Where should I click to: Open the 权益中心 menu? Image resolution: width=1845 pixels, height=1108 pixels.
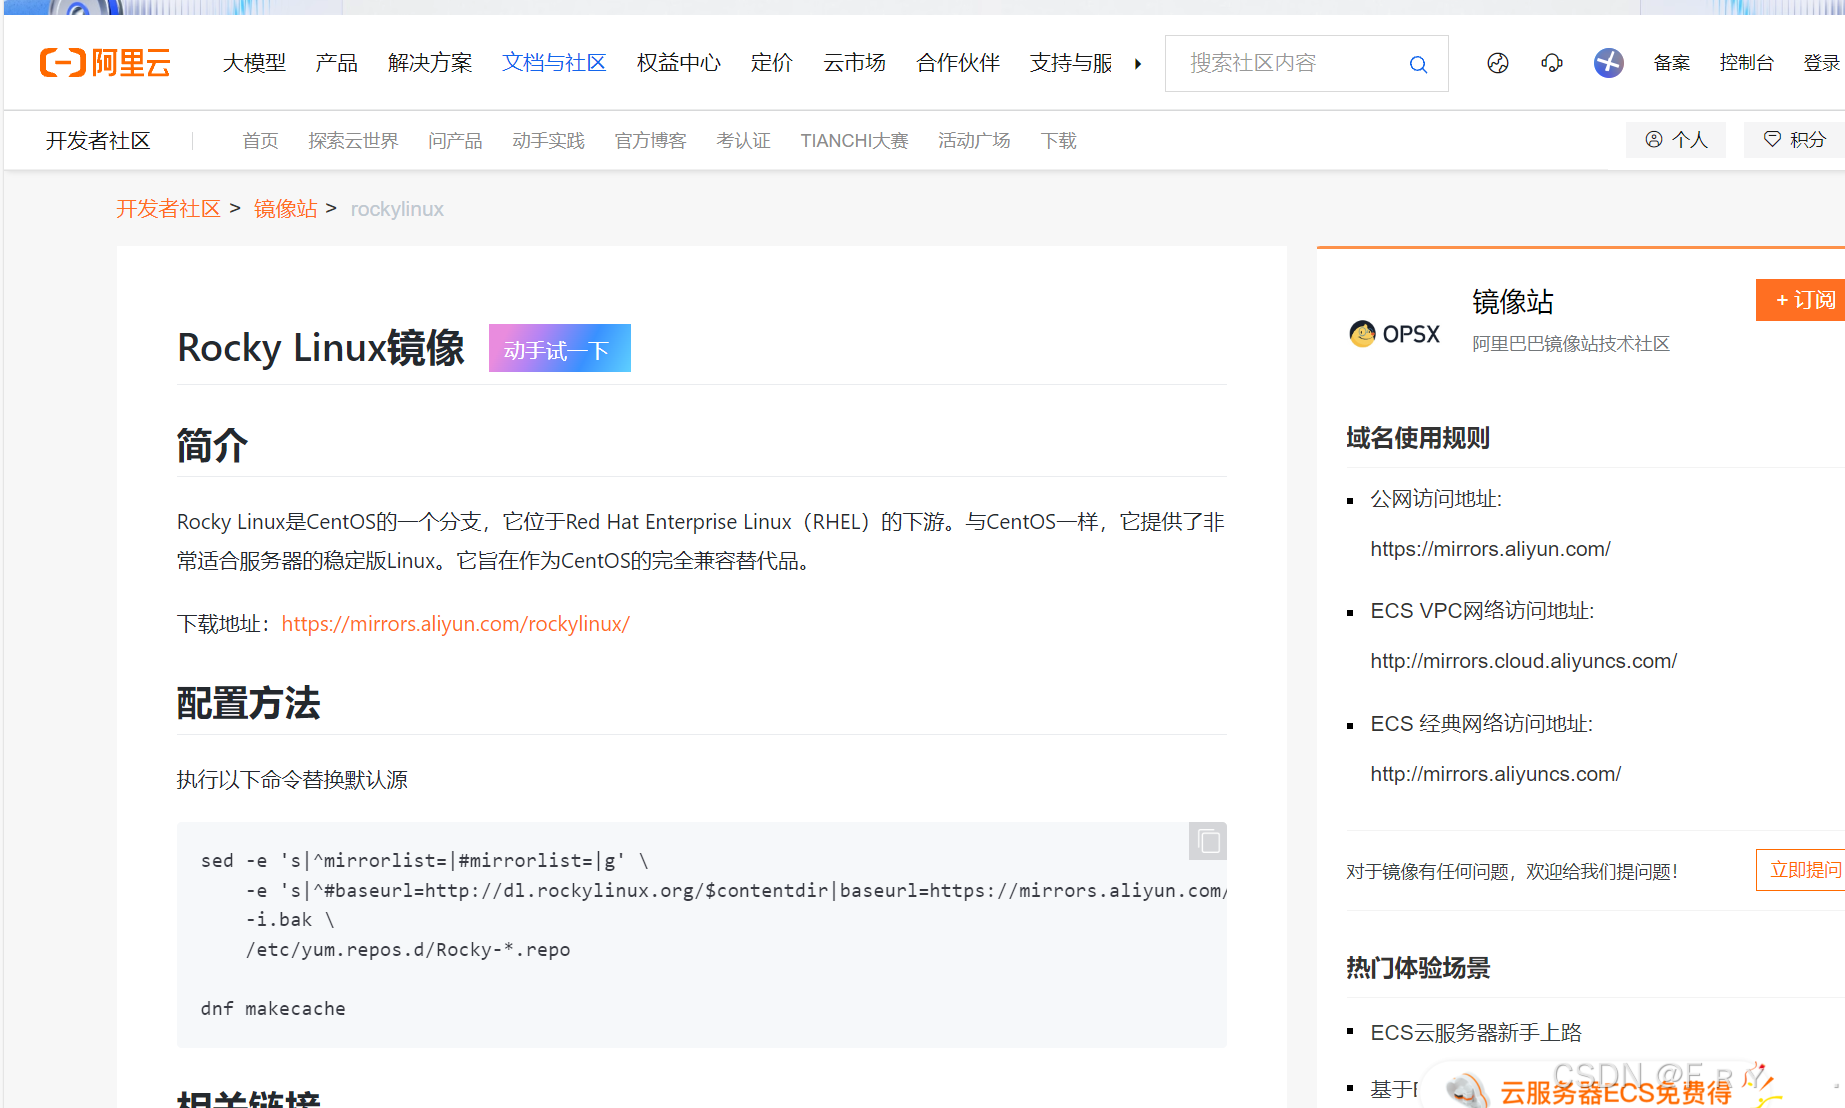pos(679,63)
